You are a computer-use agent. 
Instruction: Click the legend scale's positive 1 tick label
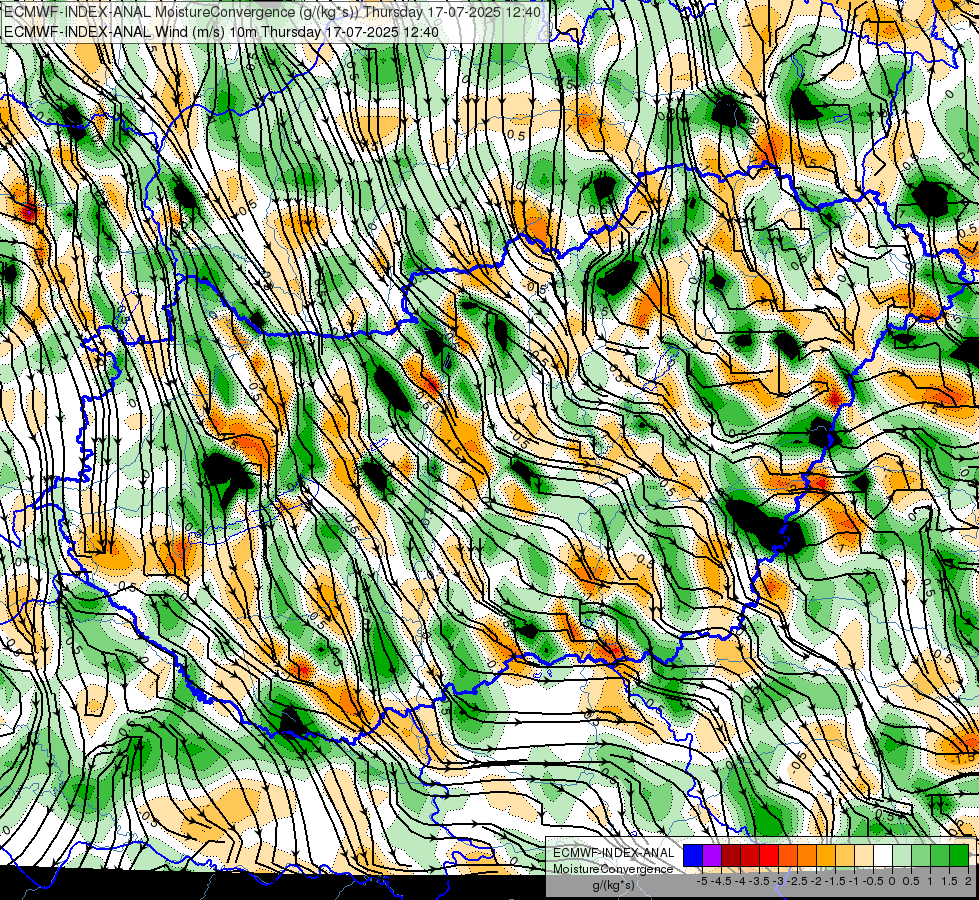930,881
